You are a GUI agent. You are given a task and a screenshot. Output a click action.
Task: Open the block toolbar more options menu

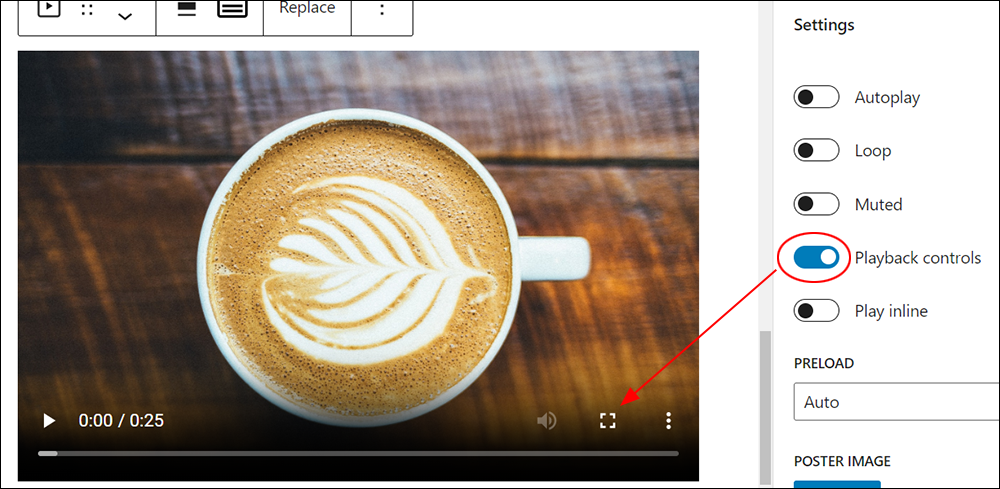pyautogui.click(x=382, y=10)
